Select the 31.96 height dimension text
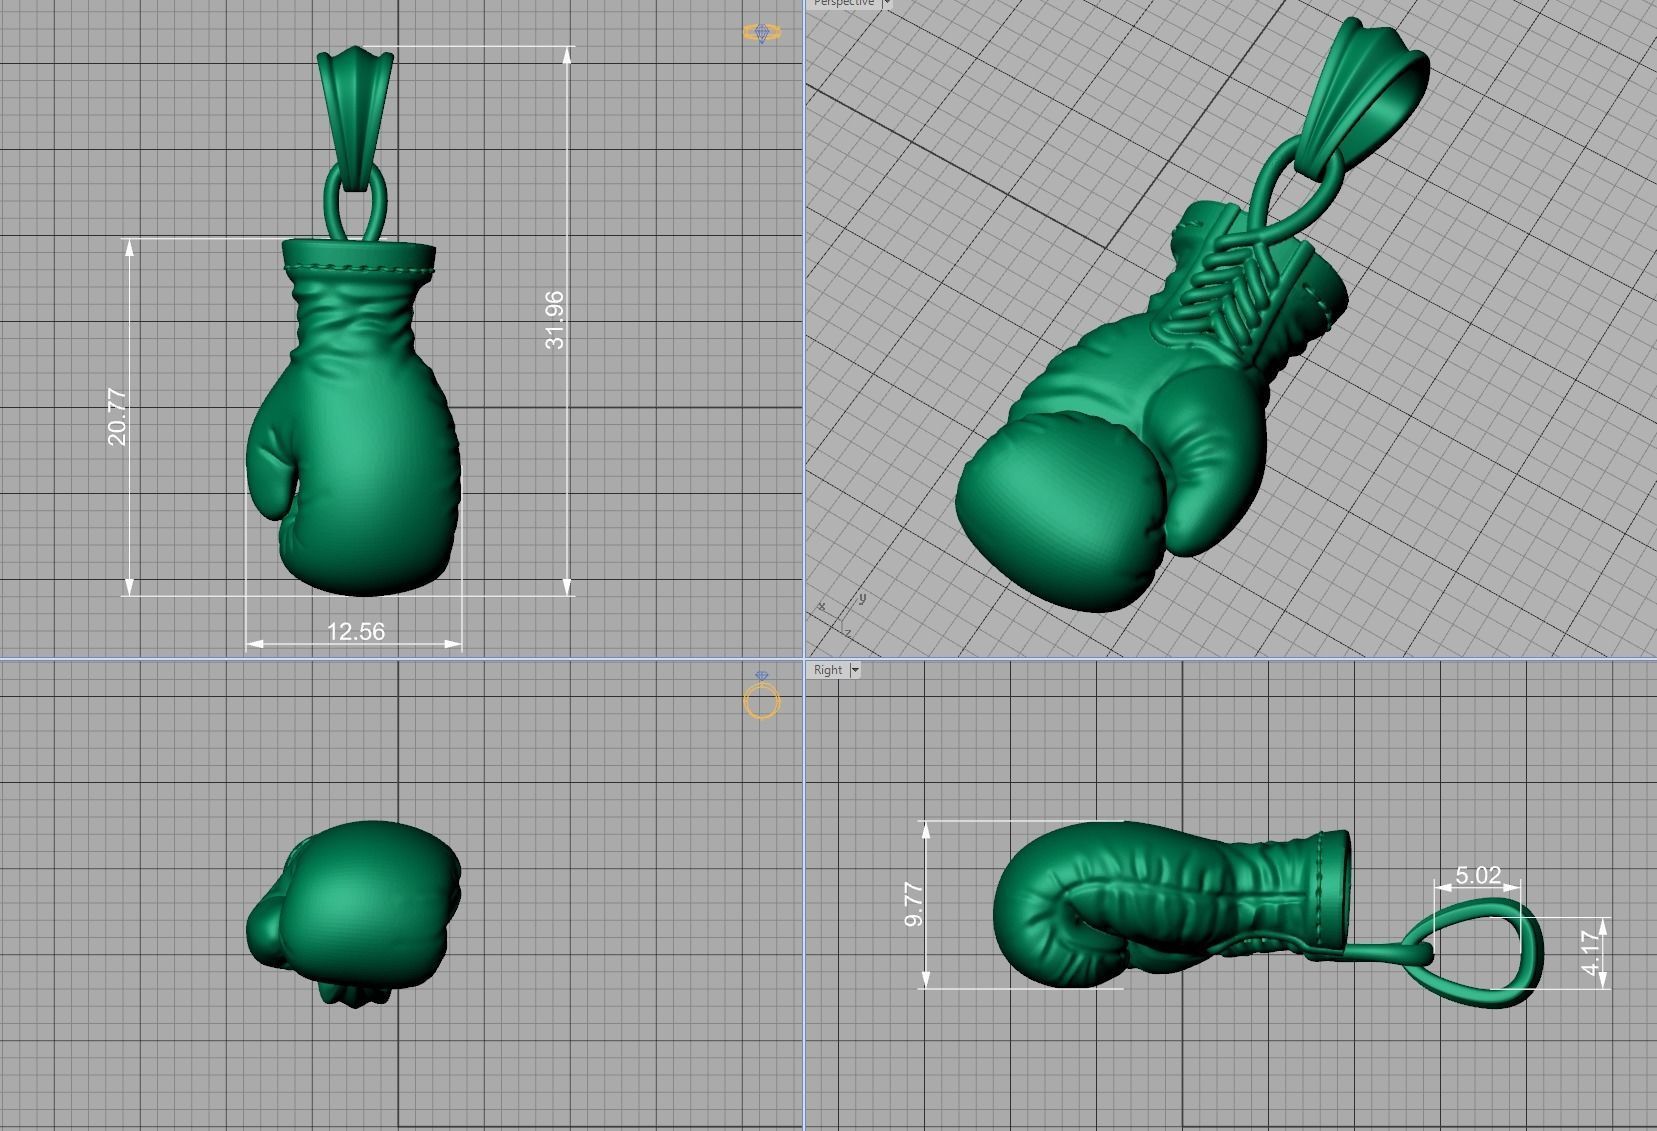The width and height of the screenshot is (1657, 1131). pyautogui.click(x=555, y=320)
